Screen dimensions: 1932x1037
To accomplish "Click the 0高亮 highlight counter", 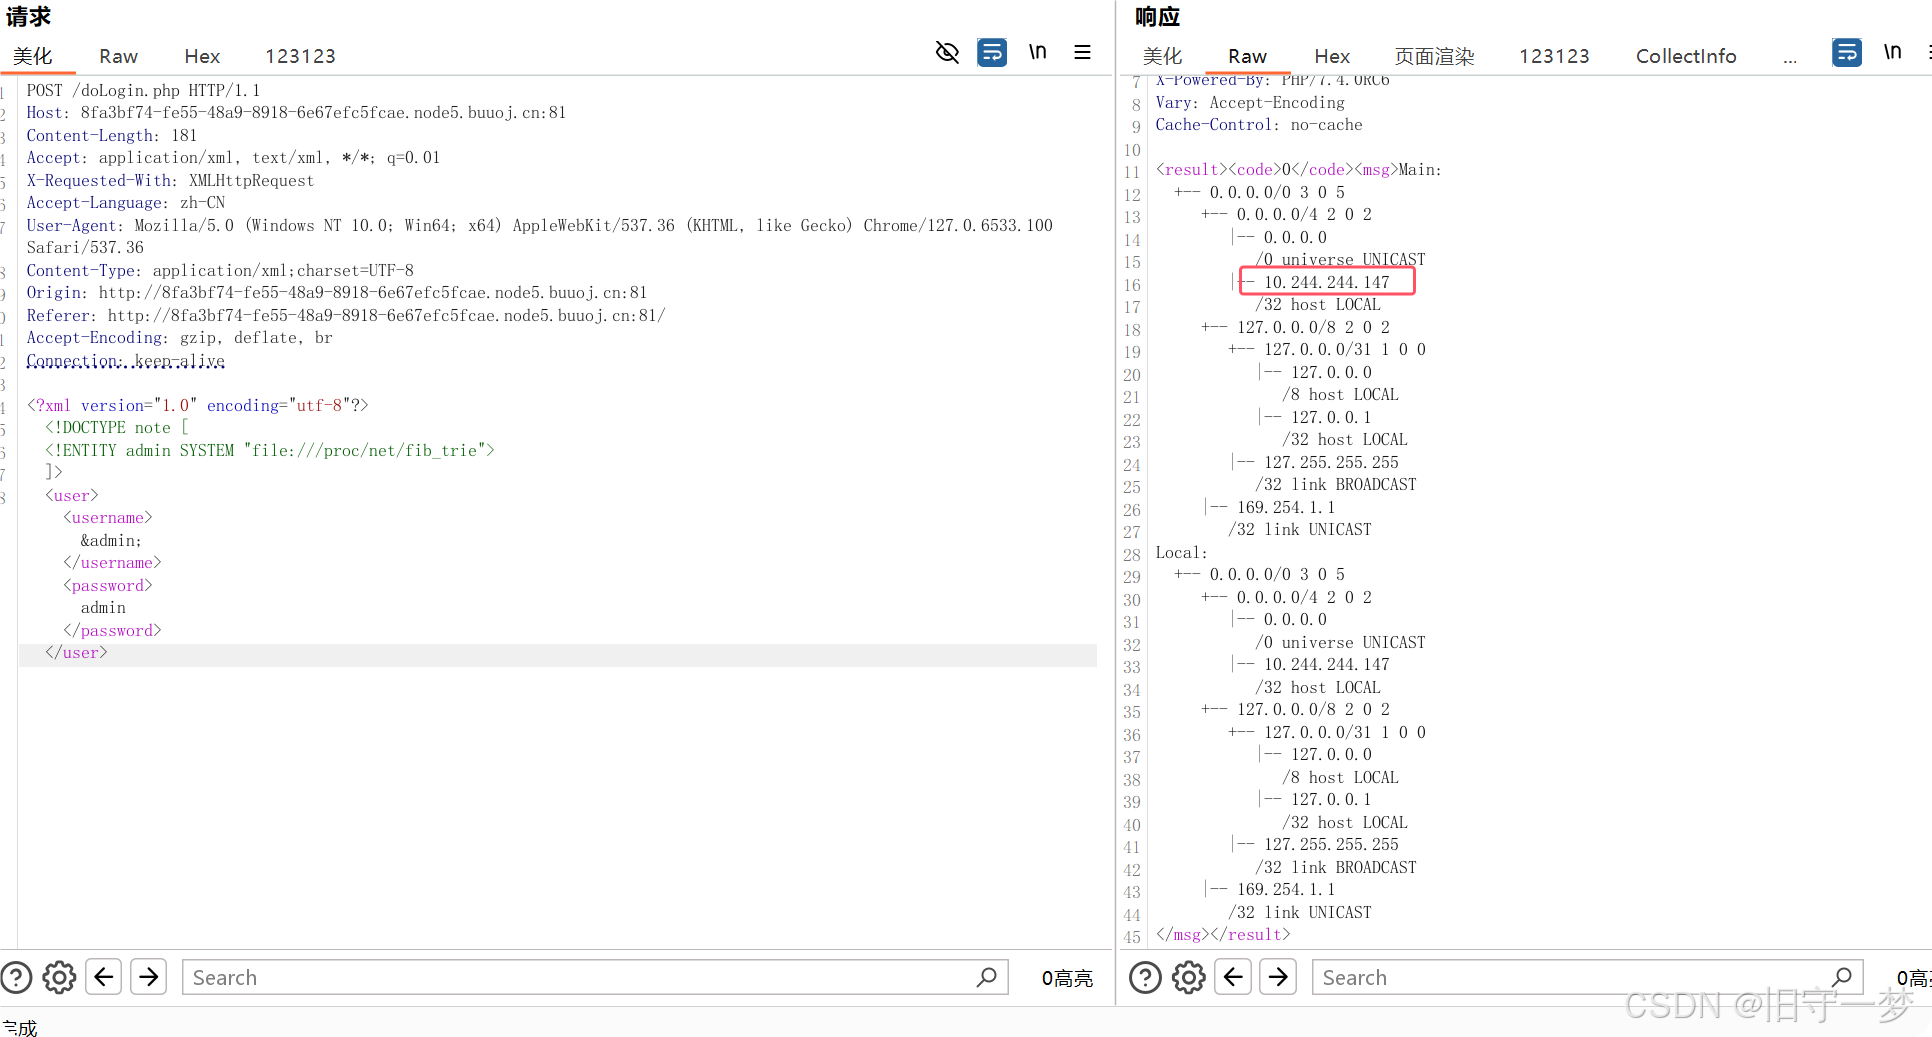I will [x=1067, y=978].
